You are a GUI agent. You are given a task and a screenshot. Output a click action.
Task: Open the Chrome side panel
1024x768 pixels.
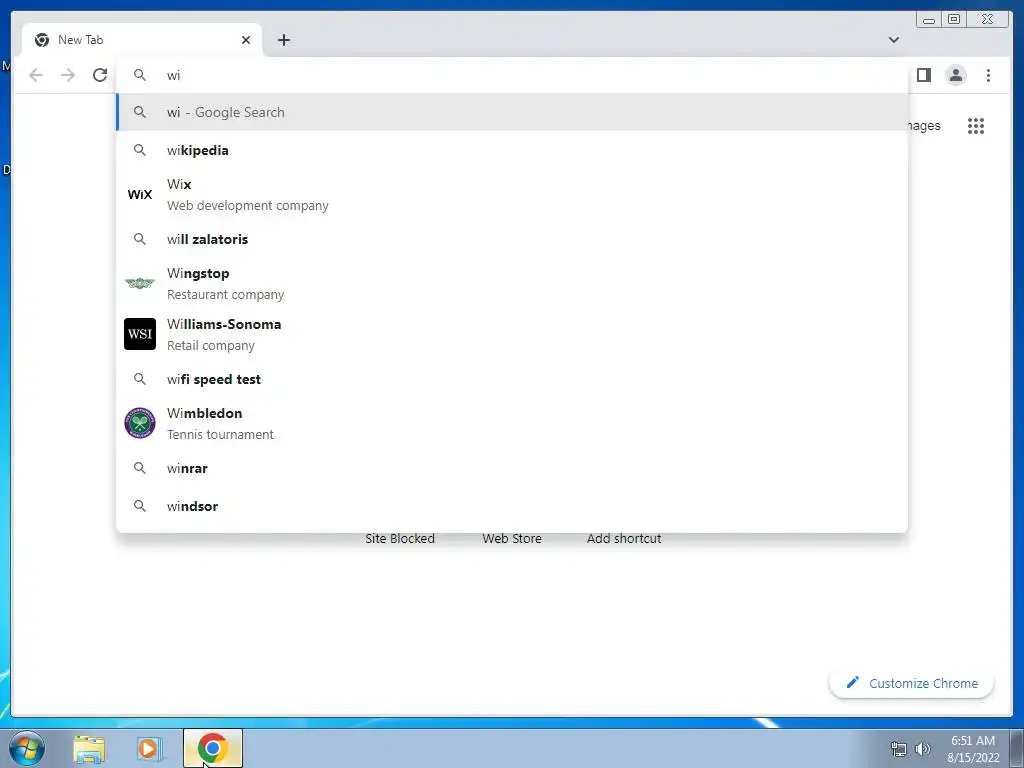pyautogui.click(x=923, y=75)
